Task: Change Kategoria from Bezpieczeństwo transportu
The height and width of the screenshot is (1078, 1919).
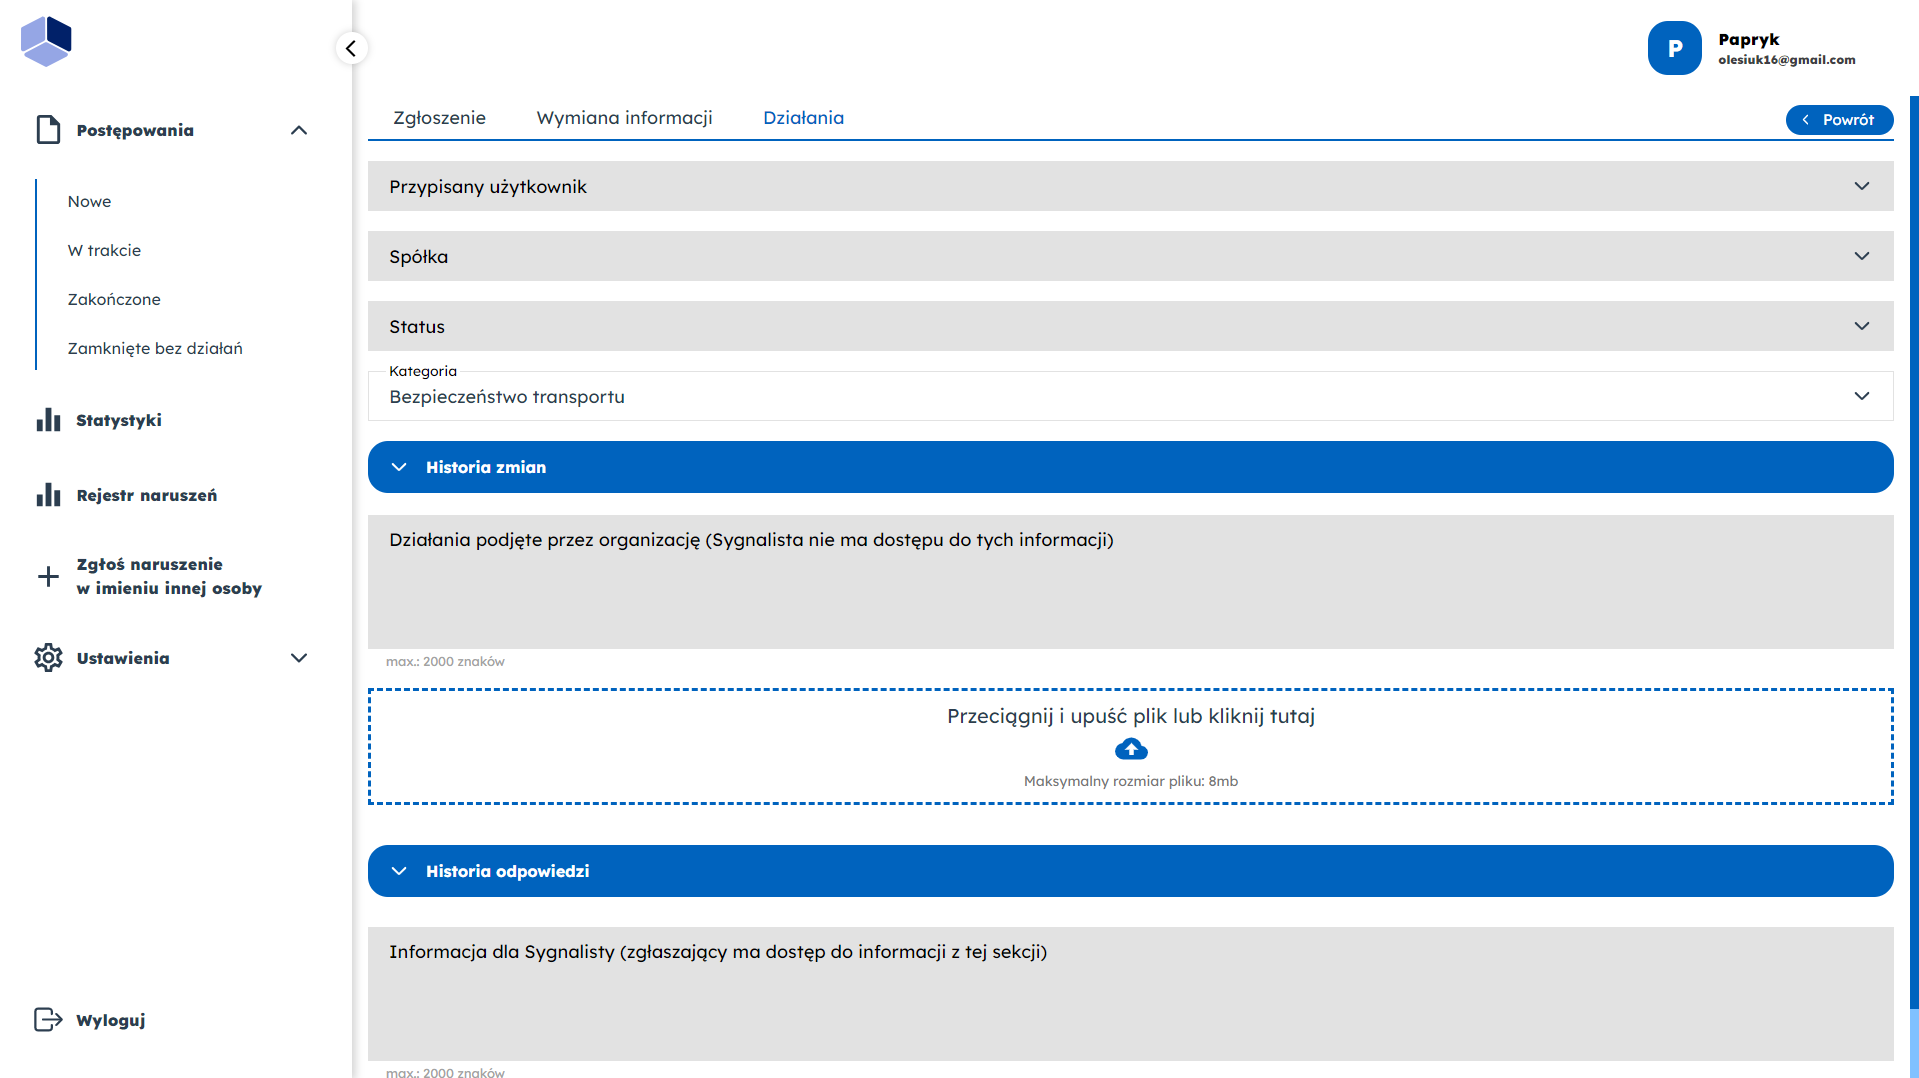Action: click(1130, 397)
